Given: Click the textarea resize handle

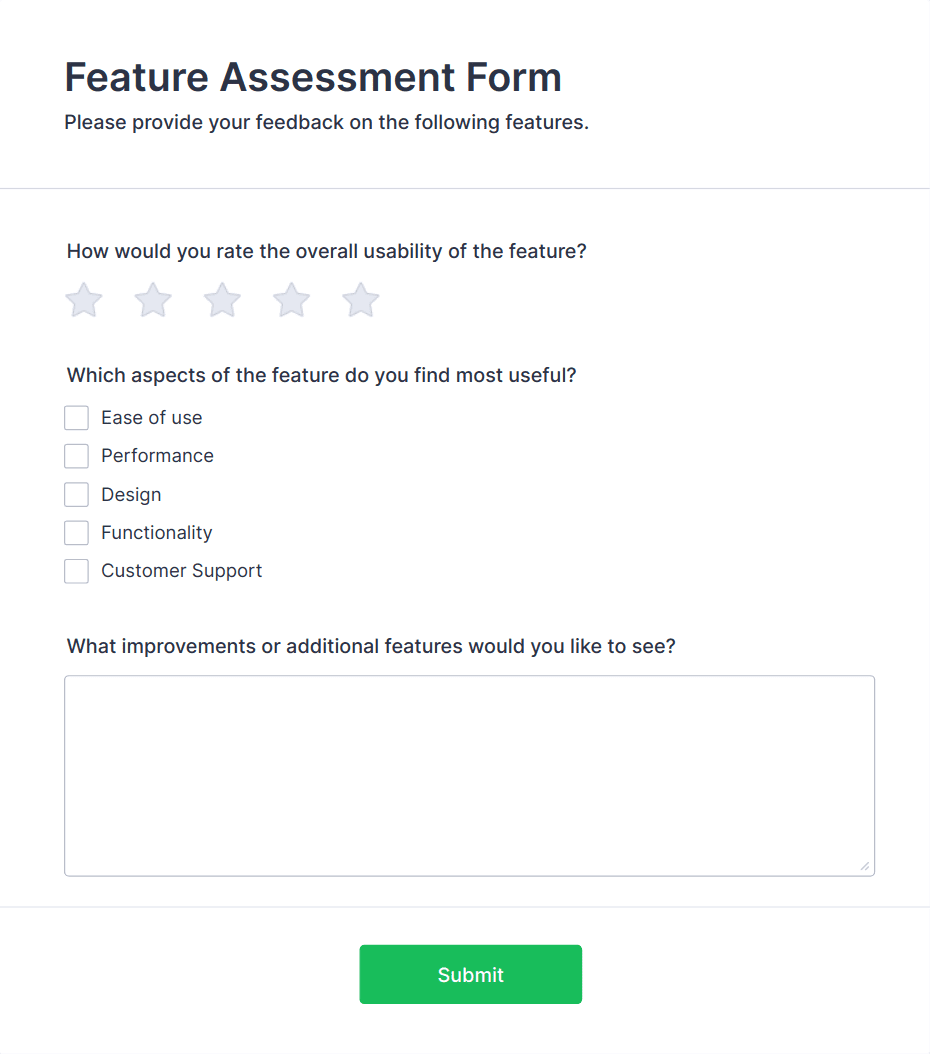Looking at the screenshot, I should point(866,866).
